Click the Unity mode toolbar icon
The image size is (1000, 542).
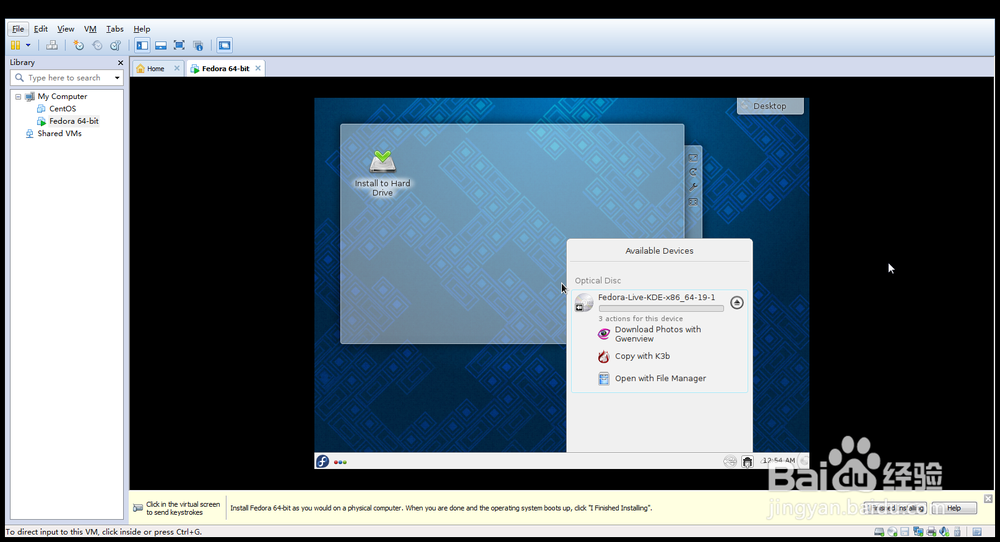pos(198,45)
